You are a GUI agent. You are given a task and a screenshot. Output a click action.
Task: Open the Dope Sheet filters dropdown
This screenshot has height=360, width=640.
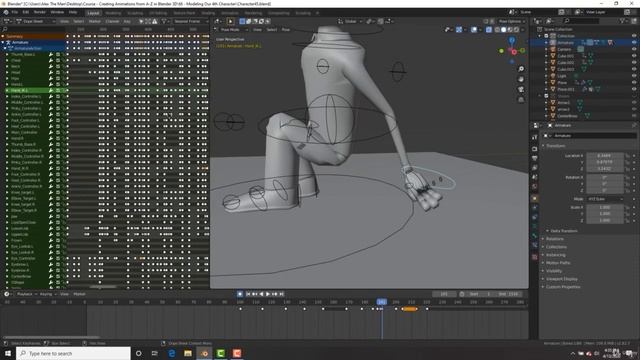click(165, 21)
